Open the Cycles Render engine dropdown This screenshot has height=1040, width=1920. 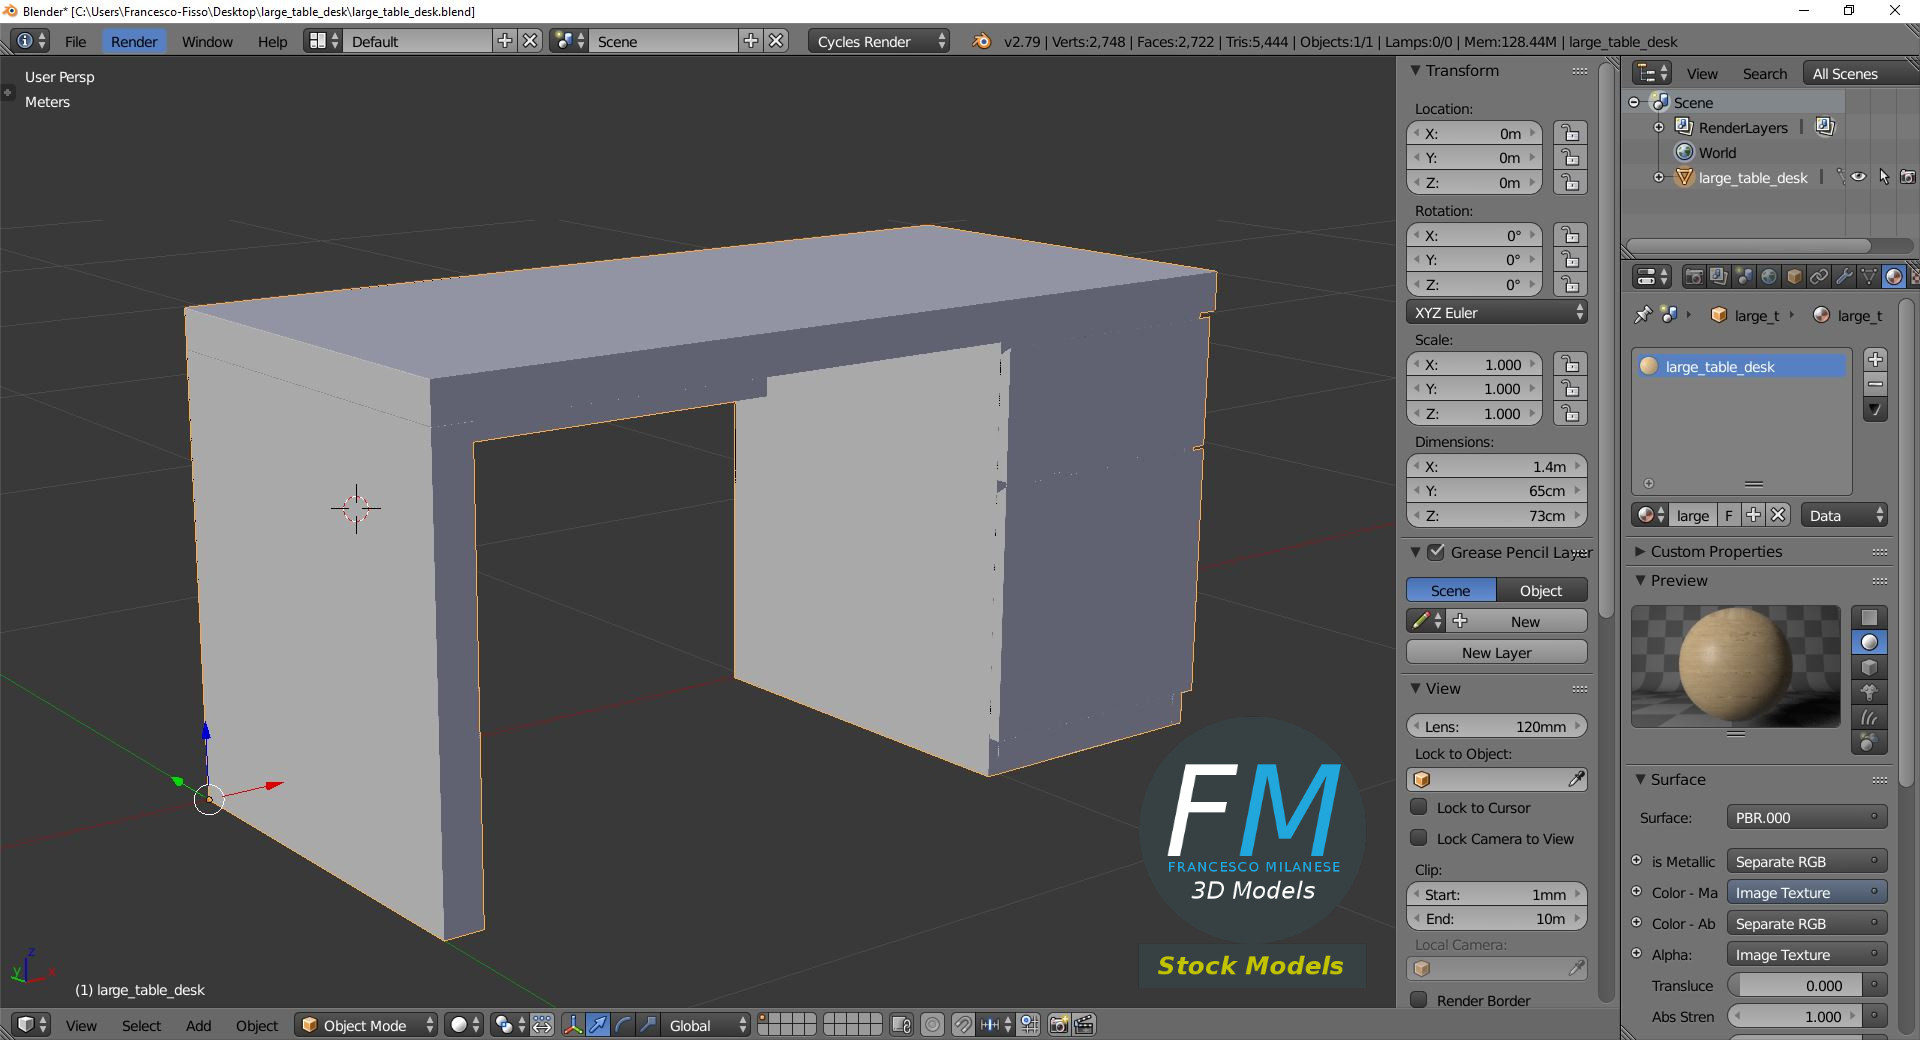877,41
